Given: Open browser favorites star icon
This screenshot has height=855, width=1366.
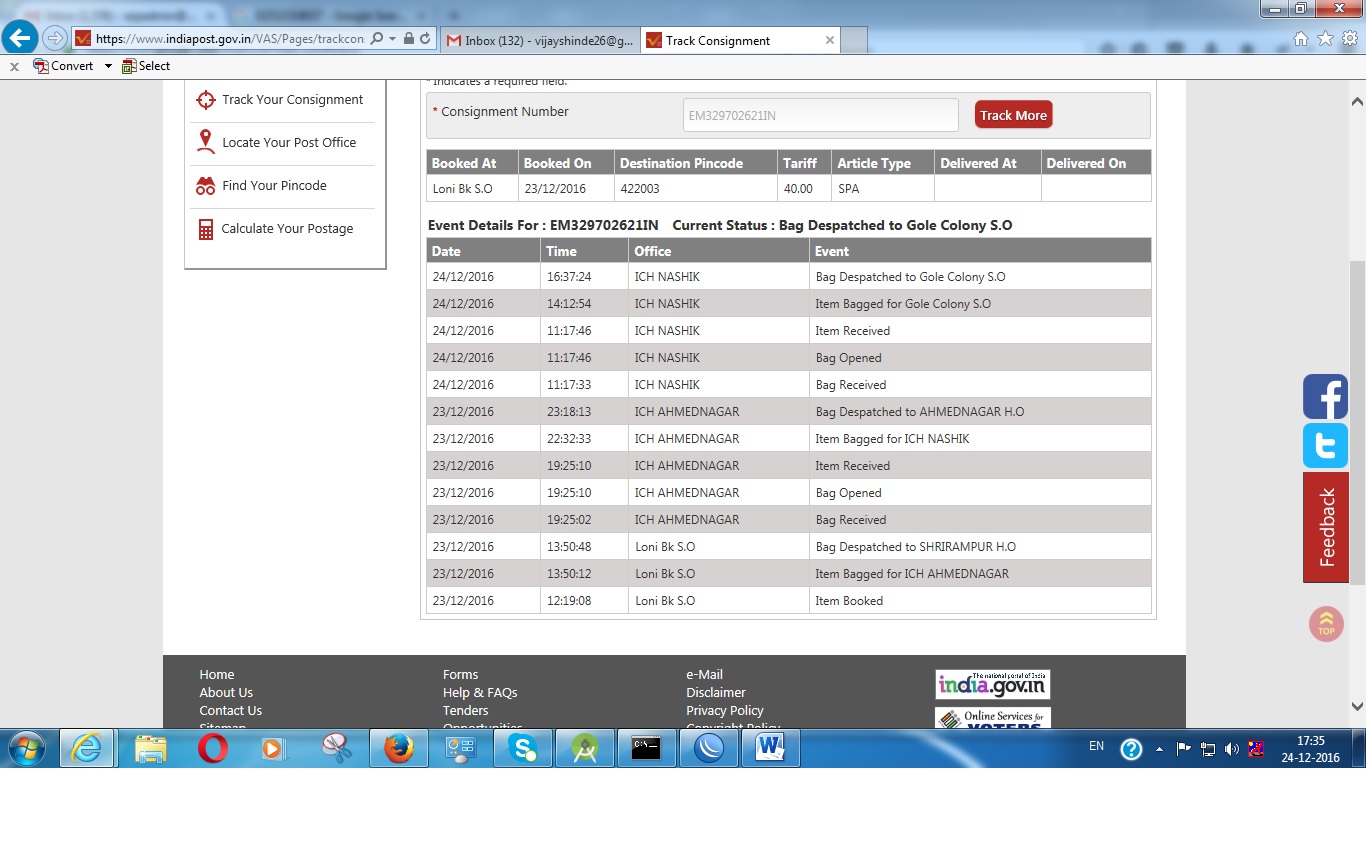Looking at the screenshot, I should pyautogui.click(x=1325, y=39).
